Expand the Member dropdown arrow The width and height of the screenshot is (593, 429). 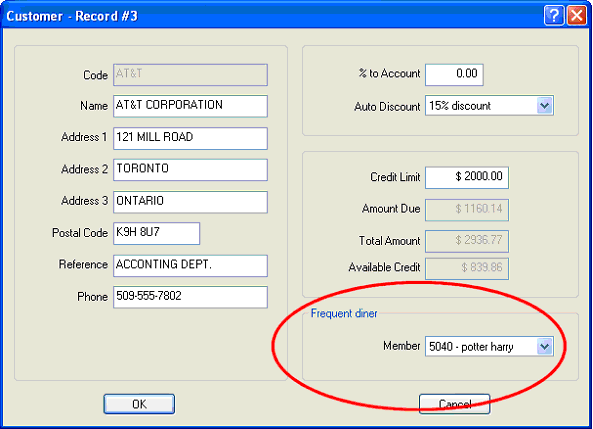545,346
